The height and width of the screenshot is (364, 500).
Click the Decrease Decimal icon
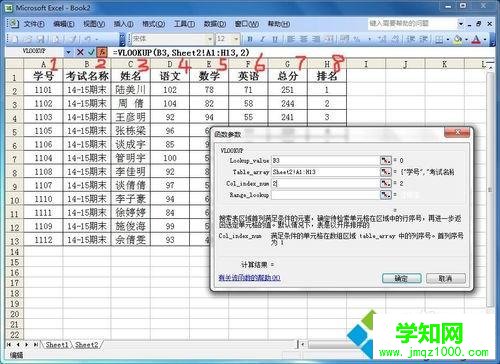(x=396, y=39)
